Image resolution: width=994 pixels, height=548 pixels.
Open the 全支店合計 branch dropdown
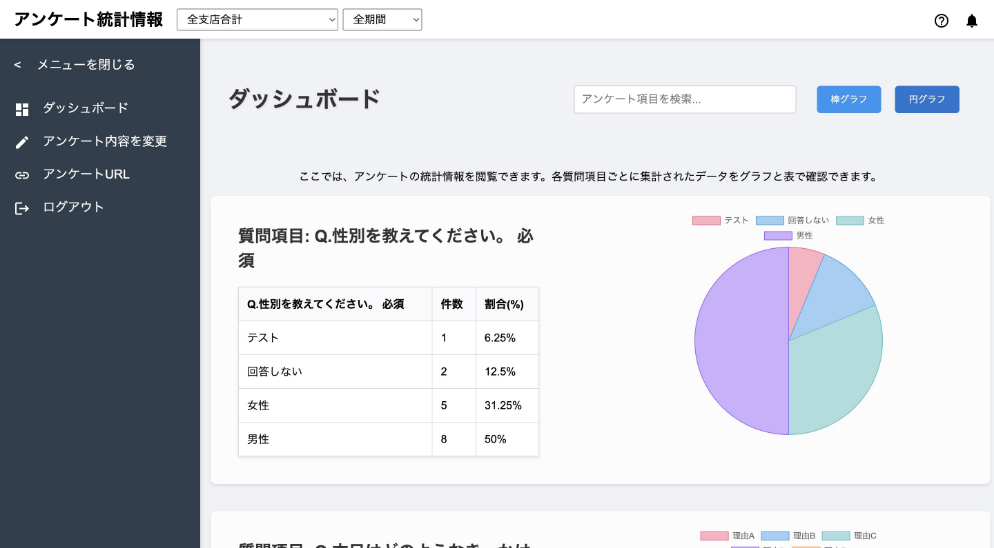coord(257,20)
